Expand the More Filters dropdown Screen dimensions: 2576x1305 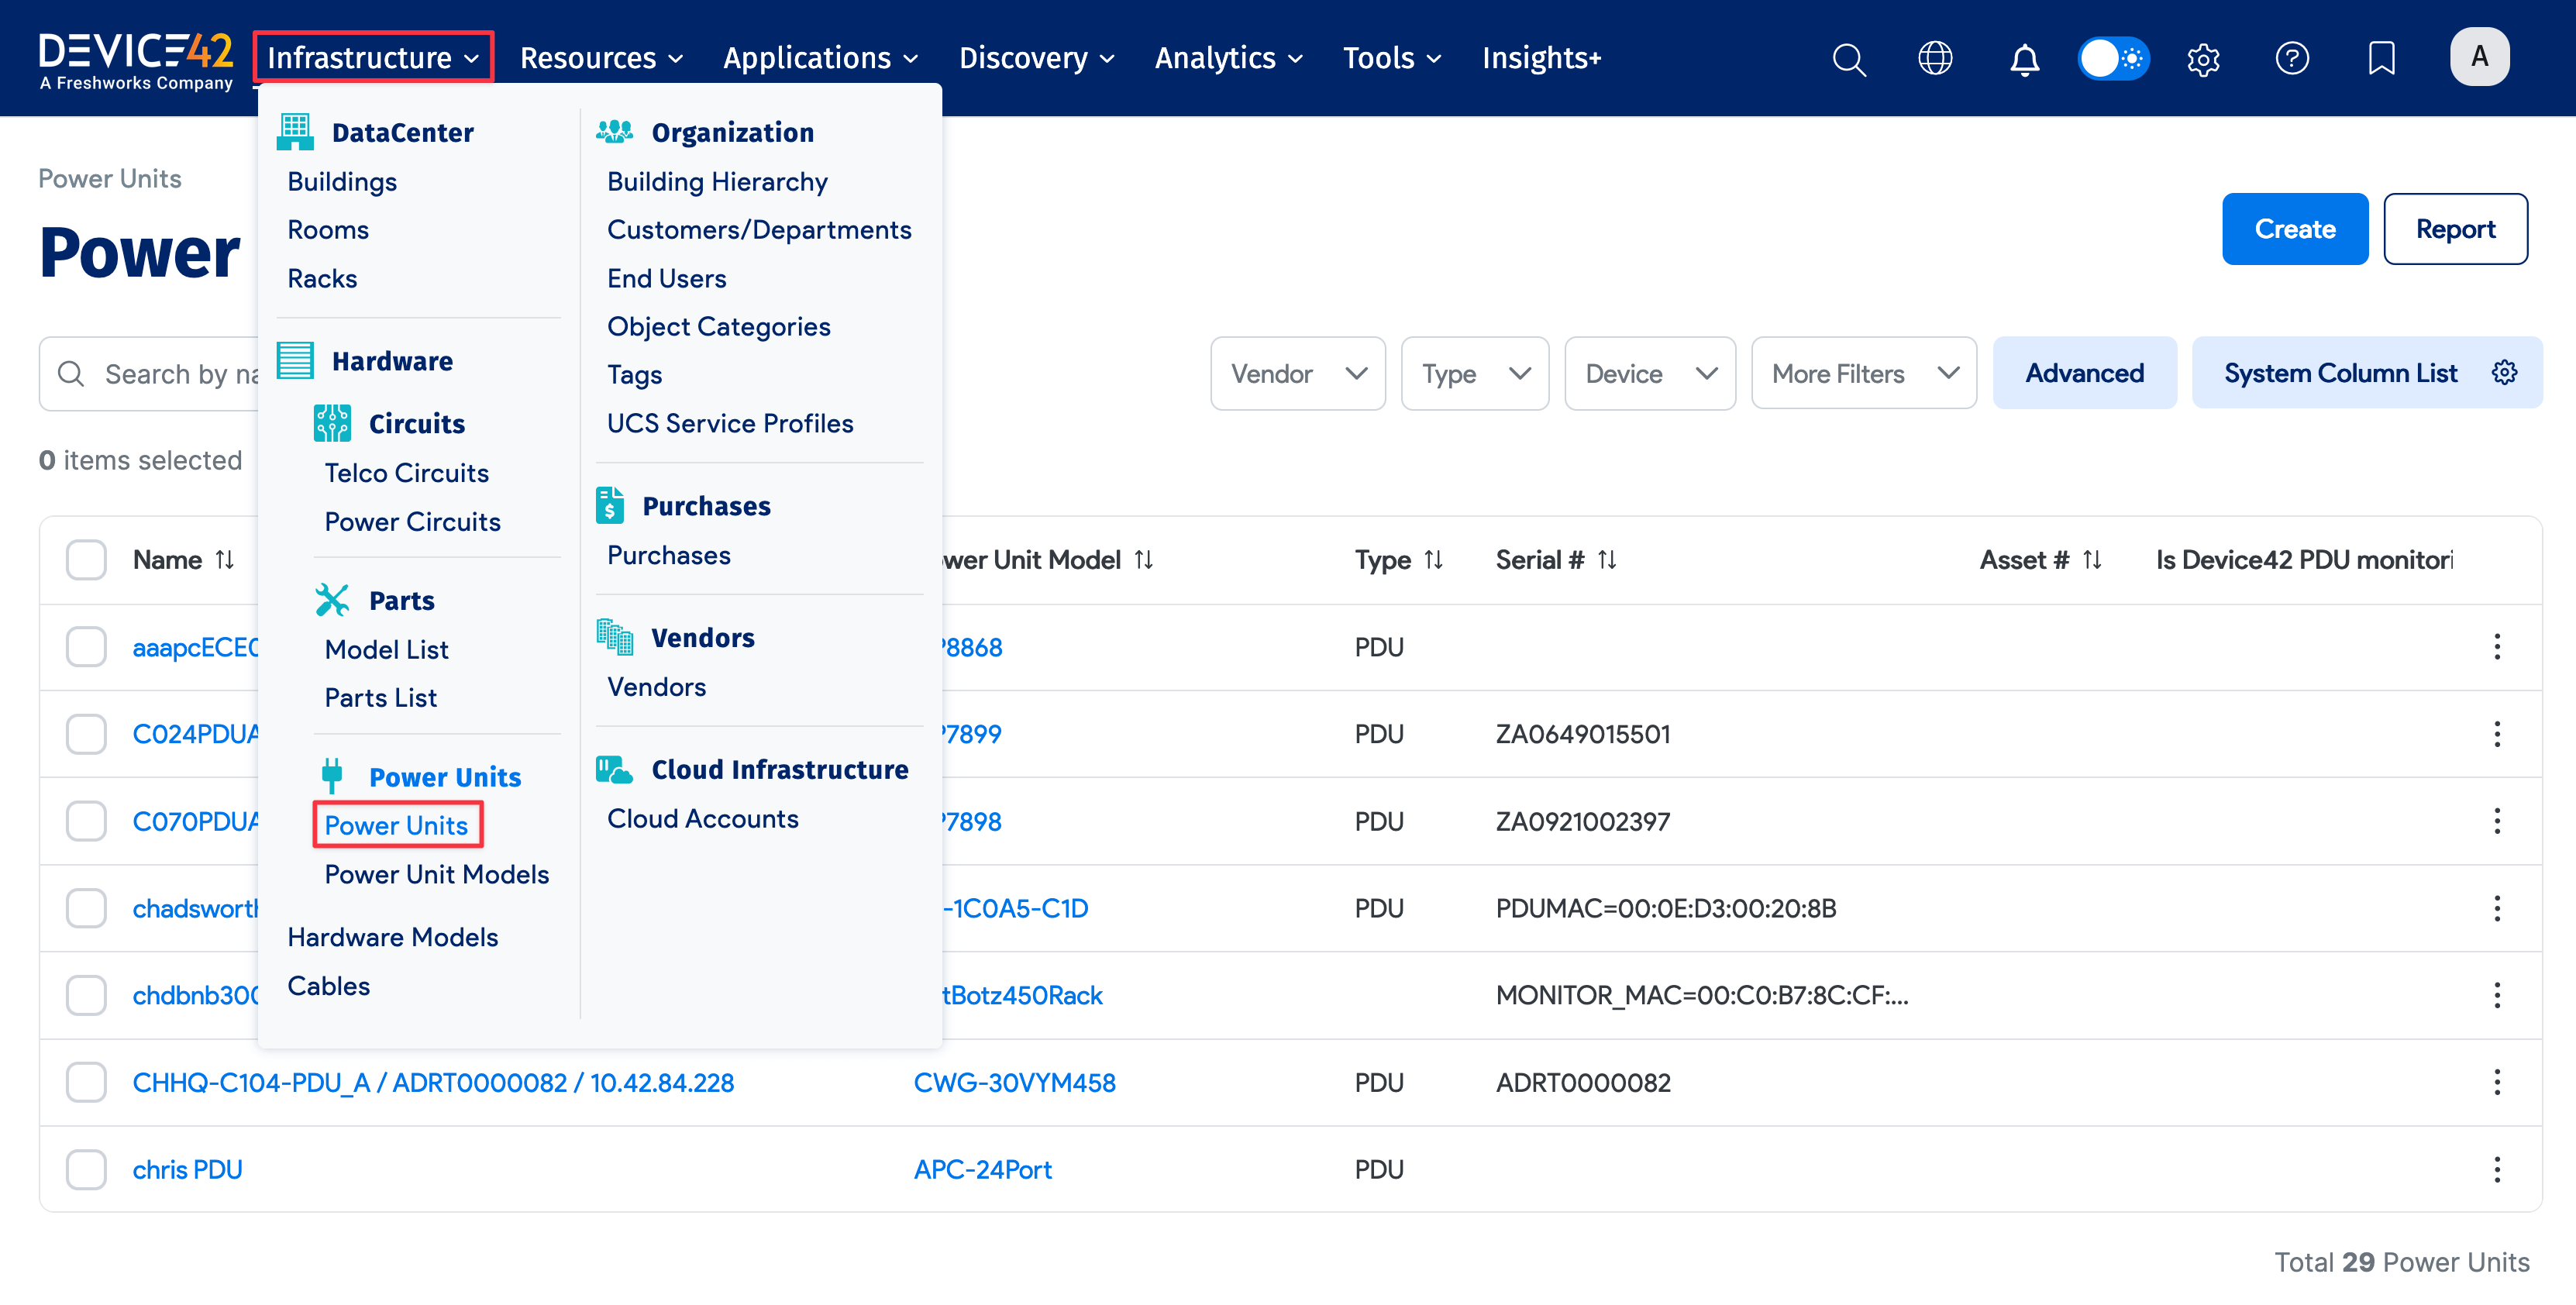(x=1863, y=373)
